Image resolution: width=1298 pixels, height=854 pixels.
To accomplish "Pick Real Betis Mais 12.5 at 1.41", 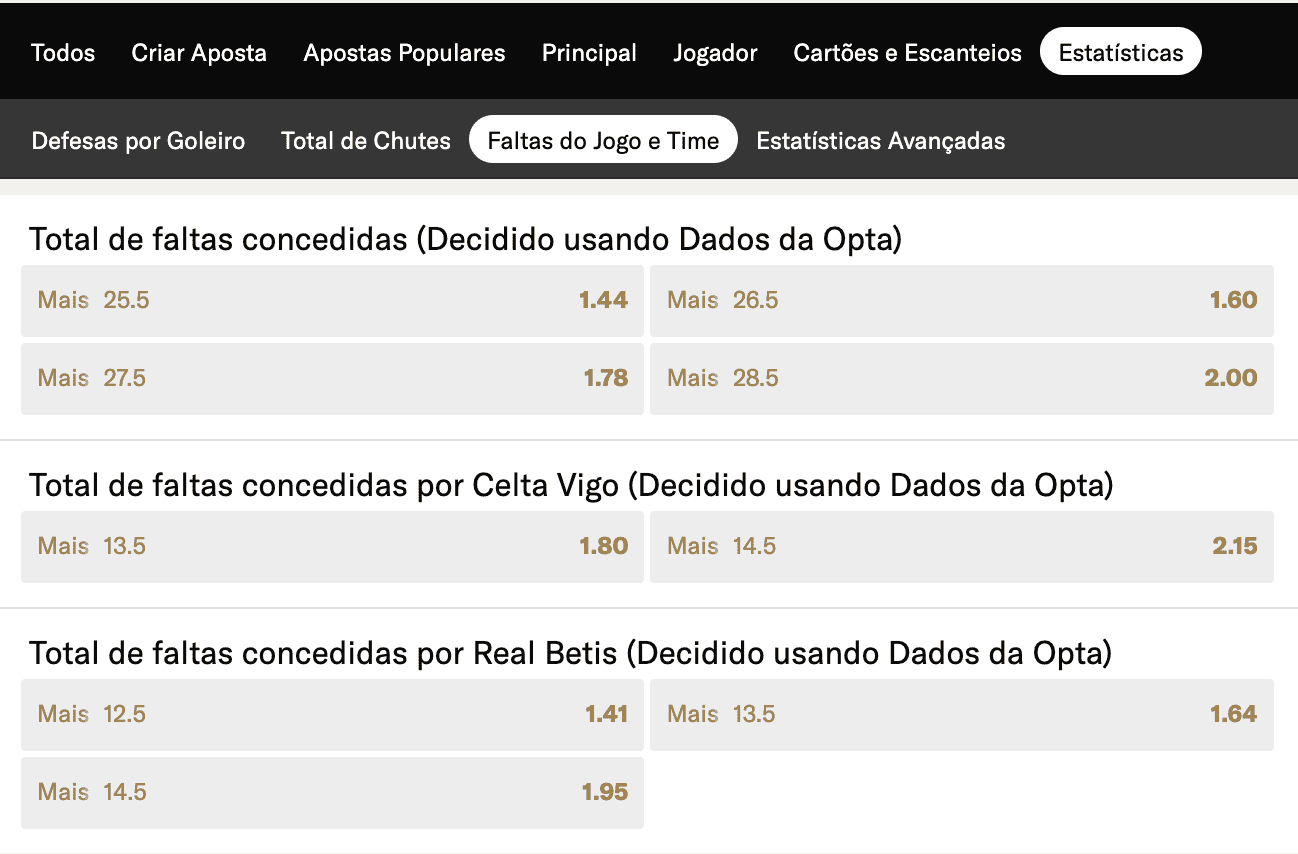I will [332, 714].
